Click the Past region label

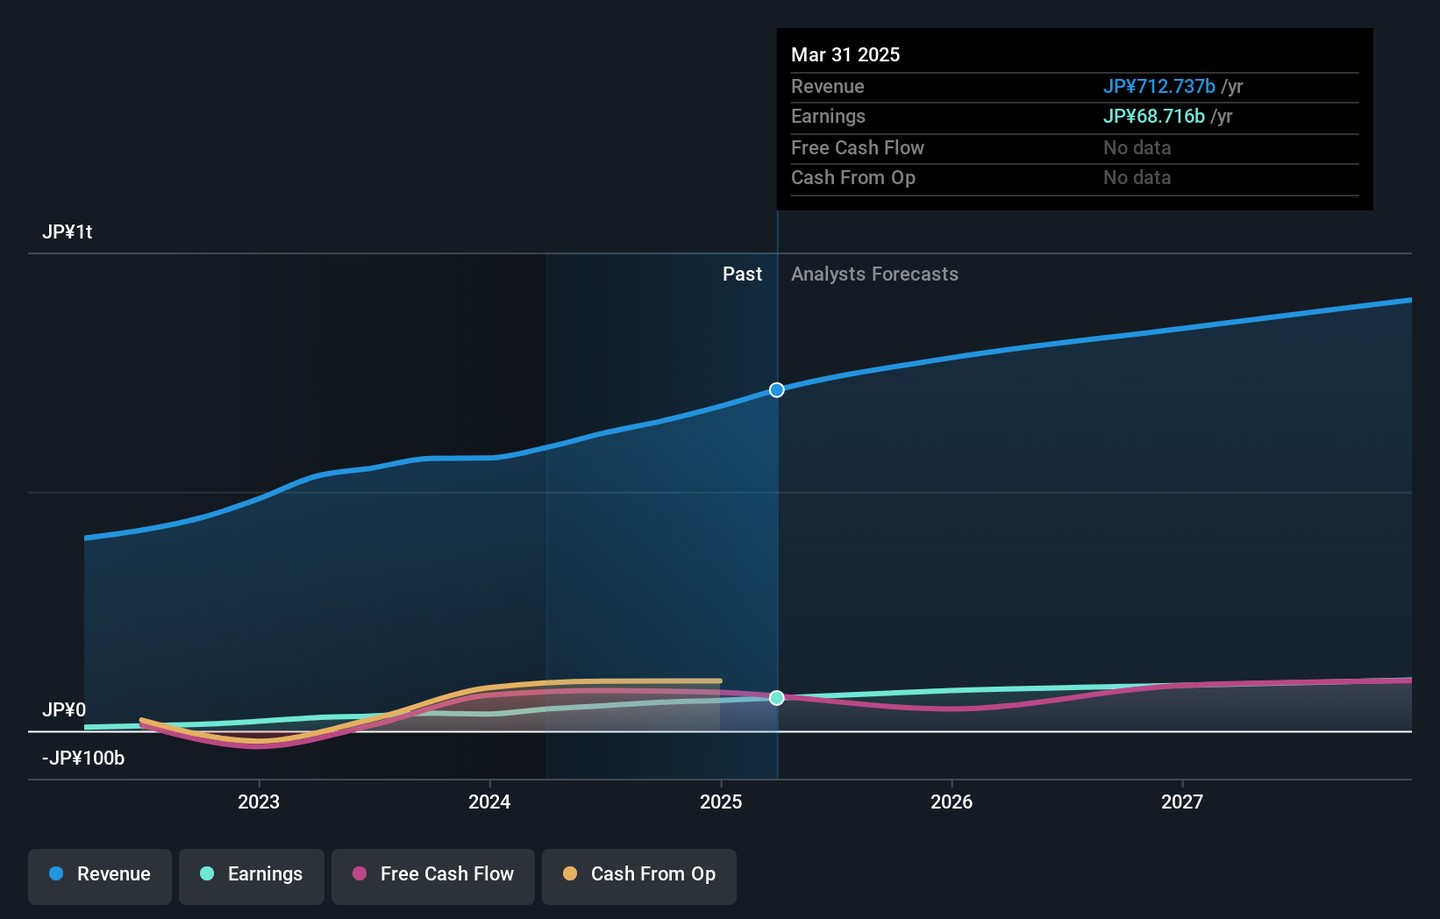tap(742, 274)
